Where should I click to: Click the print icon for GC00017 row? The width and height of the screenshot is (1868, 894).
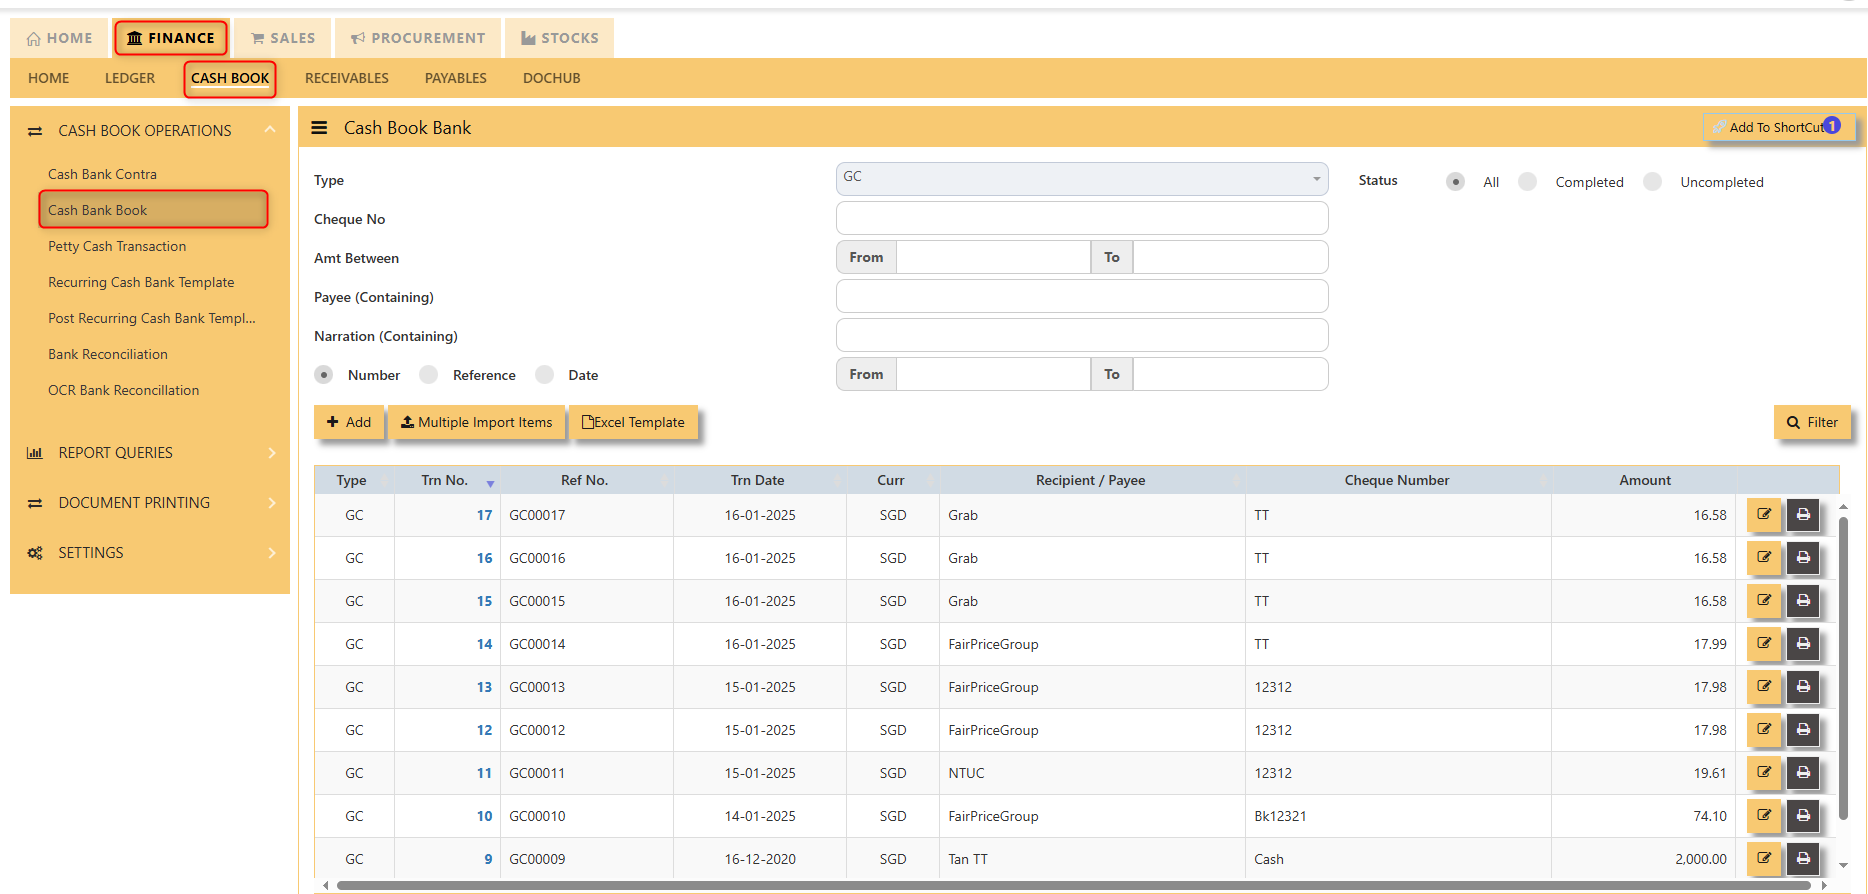(1803, 515)
